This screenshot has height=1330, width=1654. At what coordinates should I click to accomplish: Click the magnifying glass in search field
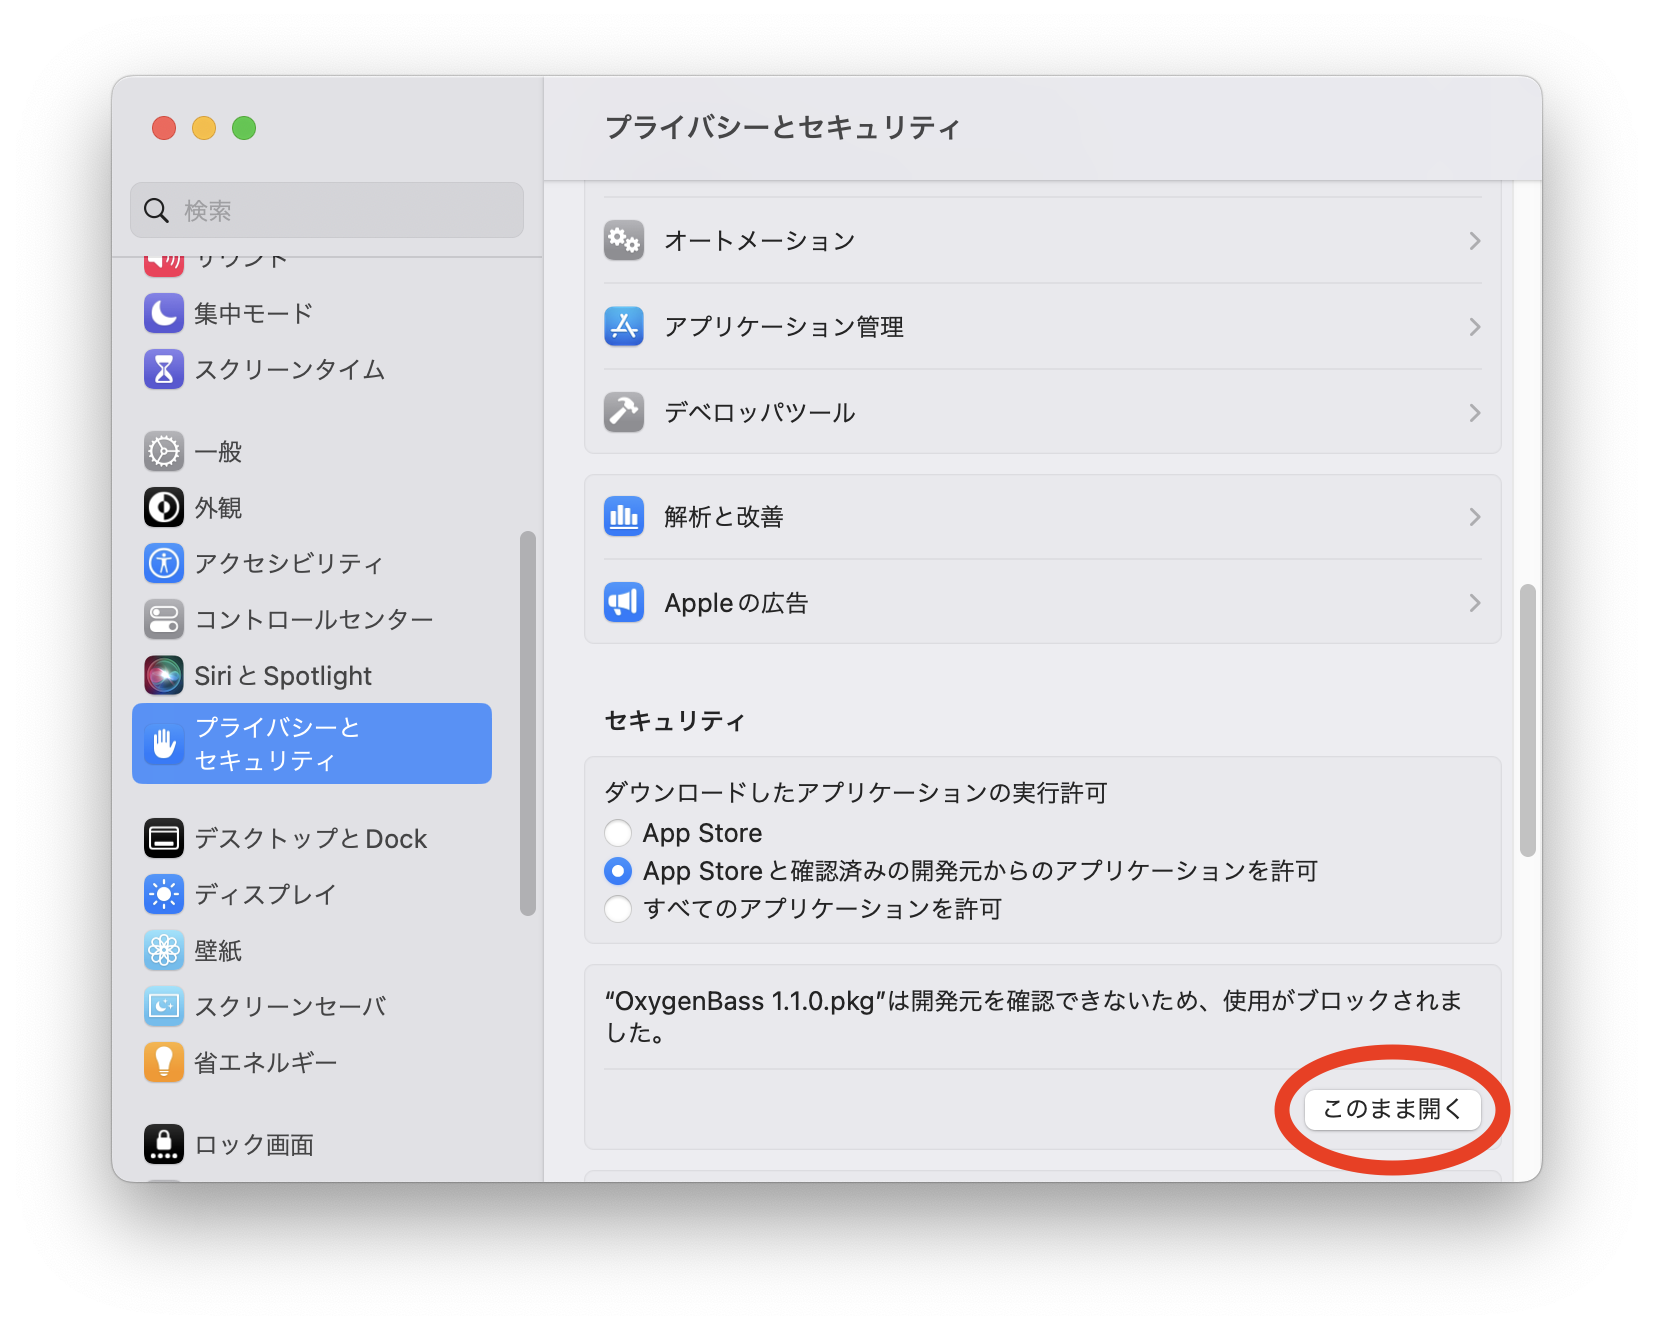point(156,210)
